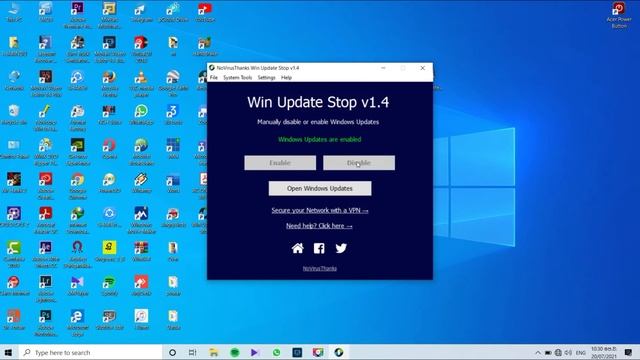Viewport: 640px width, 360px height.
Task: Select the Adobe Premiere Pro desktop shortcut
Action: point(78,15)
